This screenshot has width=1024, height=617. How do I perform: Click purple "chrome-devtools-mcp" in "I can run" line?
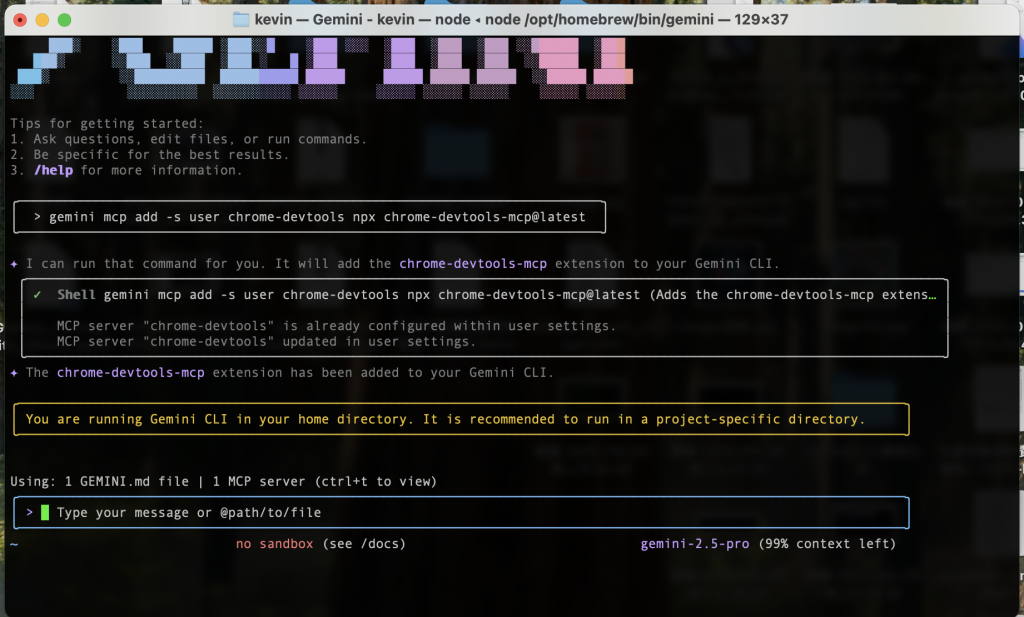coord(473,264)
